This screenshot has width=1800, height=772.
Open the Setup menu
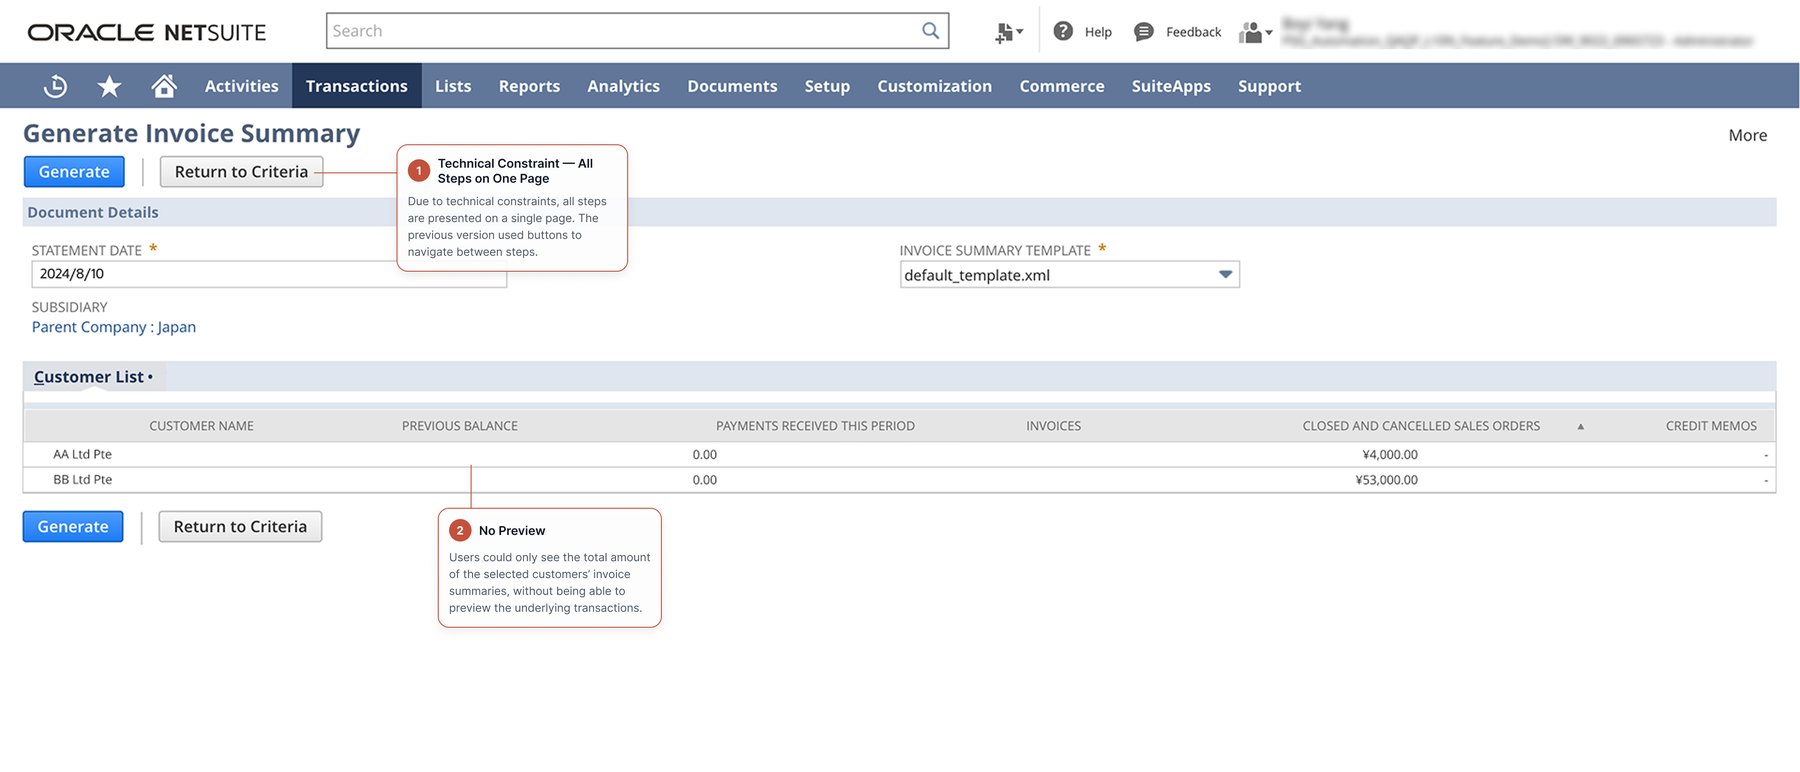point(827,86)
